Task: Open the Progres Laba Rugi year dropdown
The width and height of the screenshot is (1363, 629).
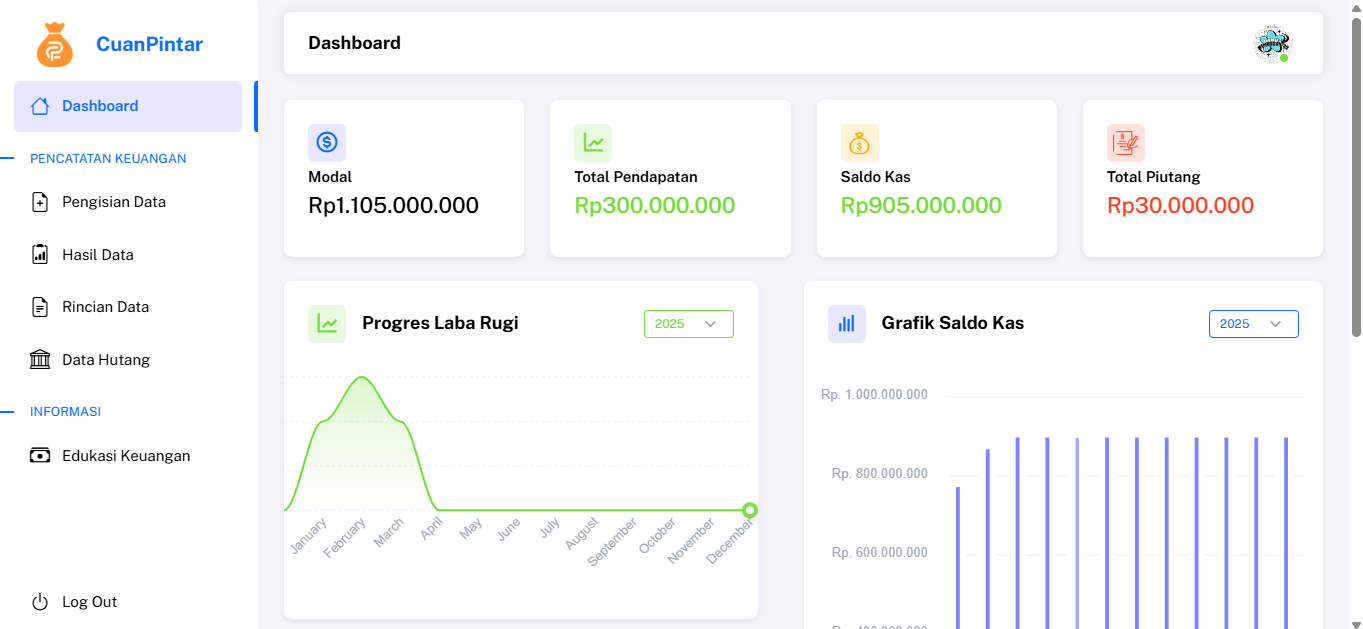Action: [x=688, y=324]
